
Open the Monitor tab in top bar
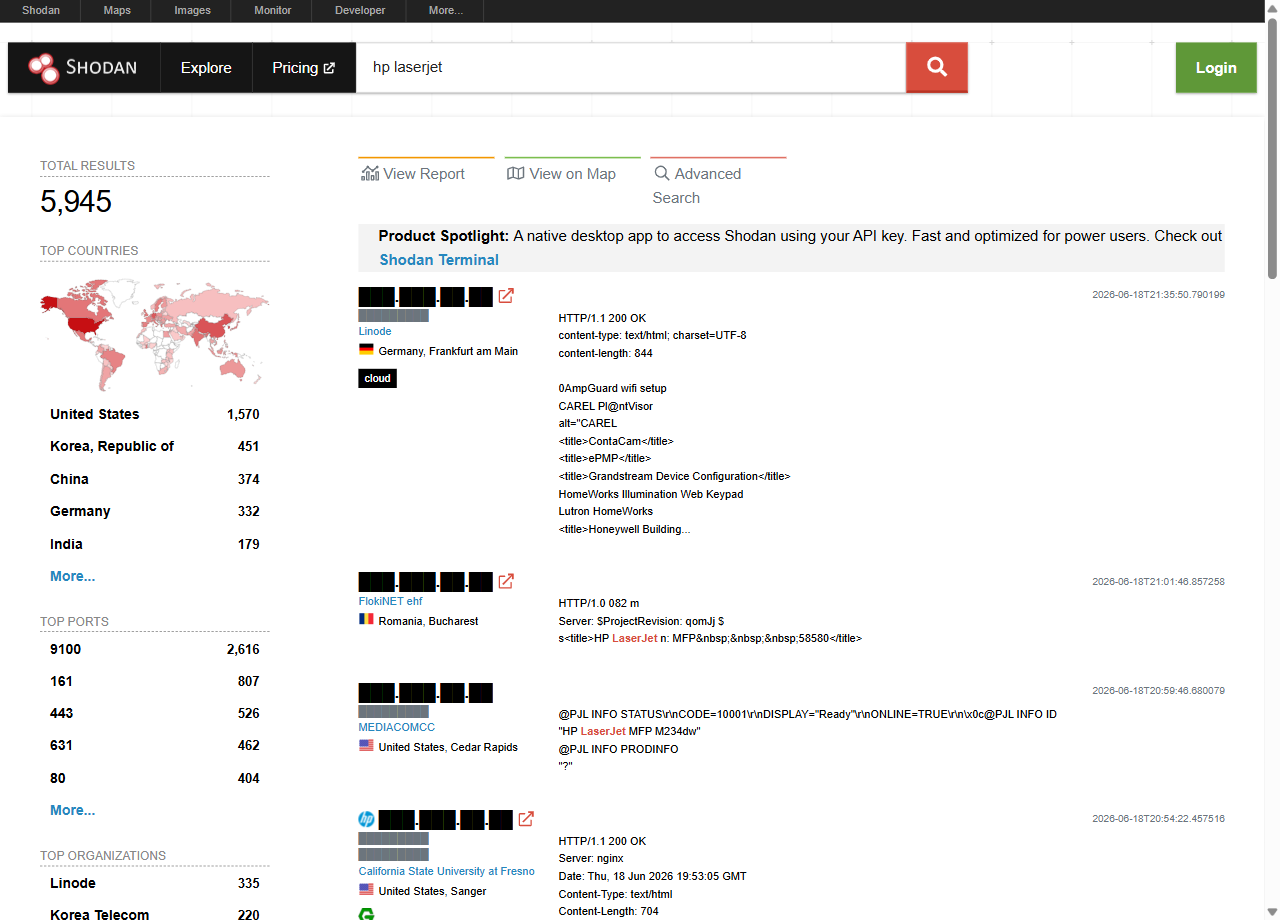tap(272, 11)
